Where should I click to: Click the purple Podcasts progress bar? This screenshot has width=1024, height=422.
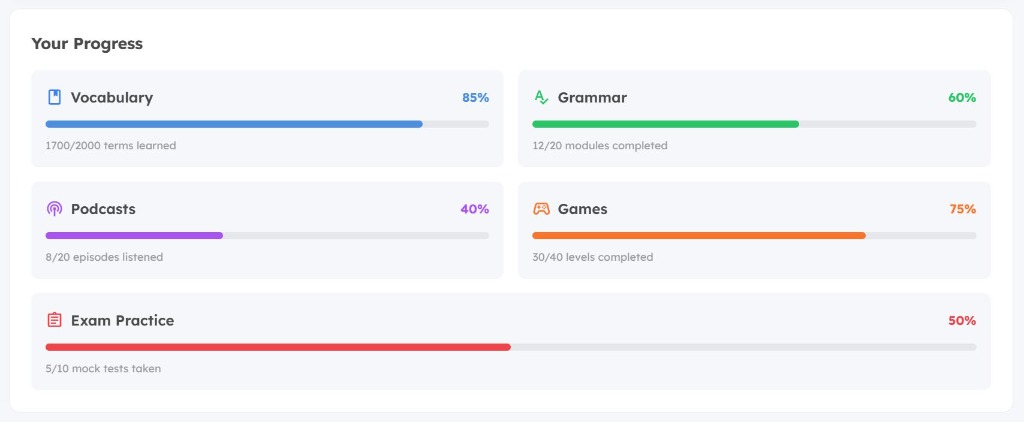tap(134, 236)
